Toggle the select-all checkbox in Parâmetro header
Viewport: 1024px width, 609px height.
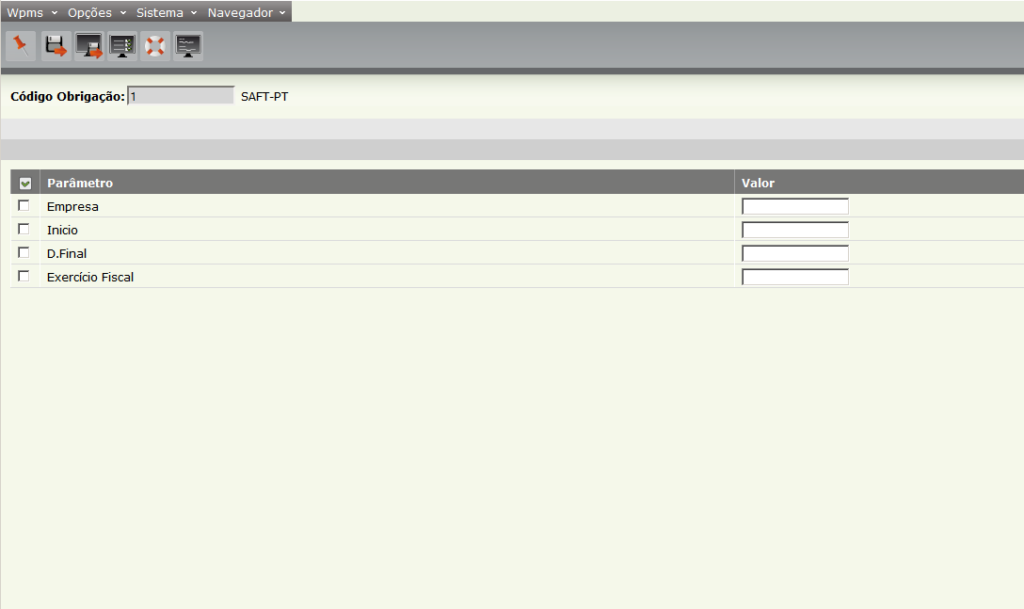tap(25, 183)
